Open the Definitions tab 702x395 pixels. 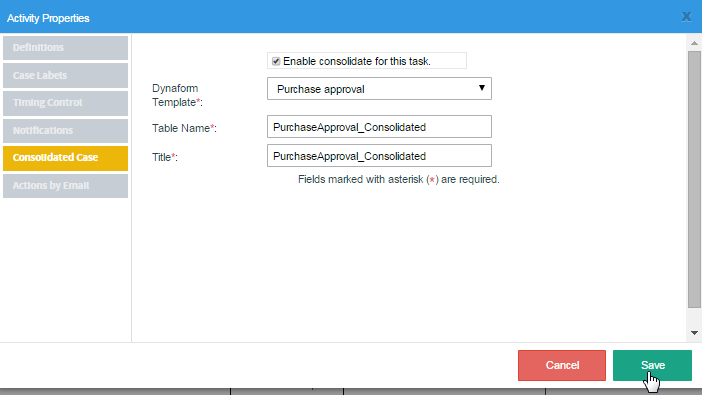point(65,47)
